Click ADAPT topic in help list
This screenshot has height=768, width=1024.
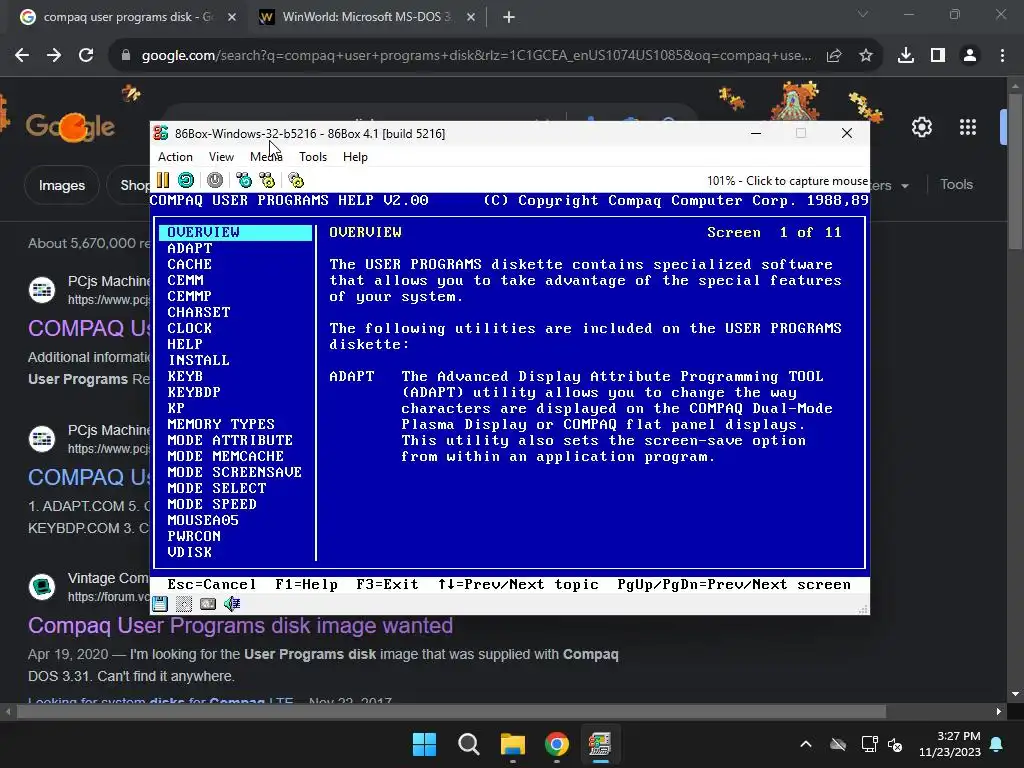[190, 248]
